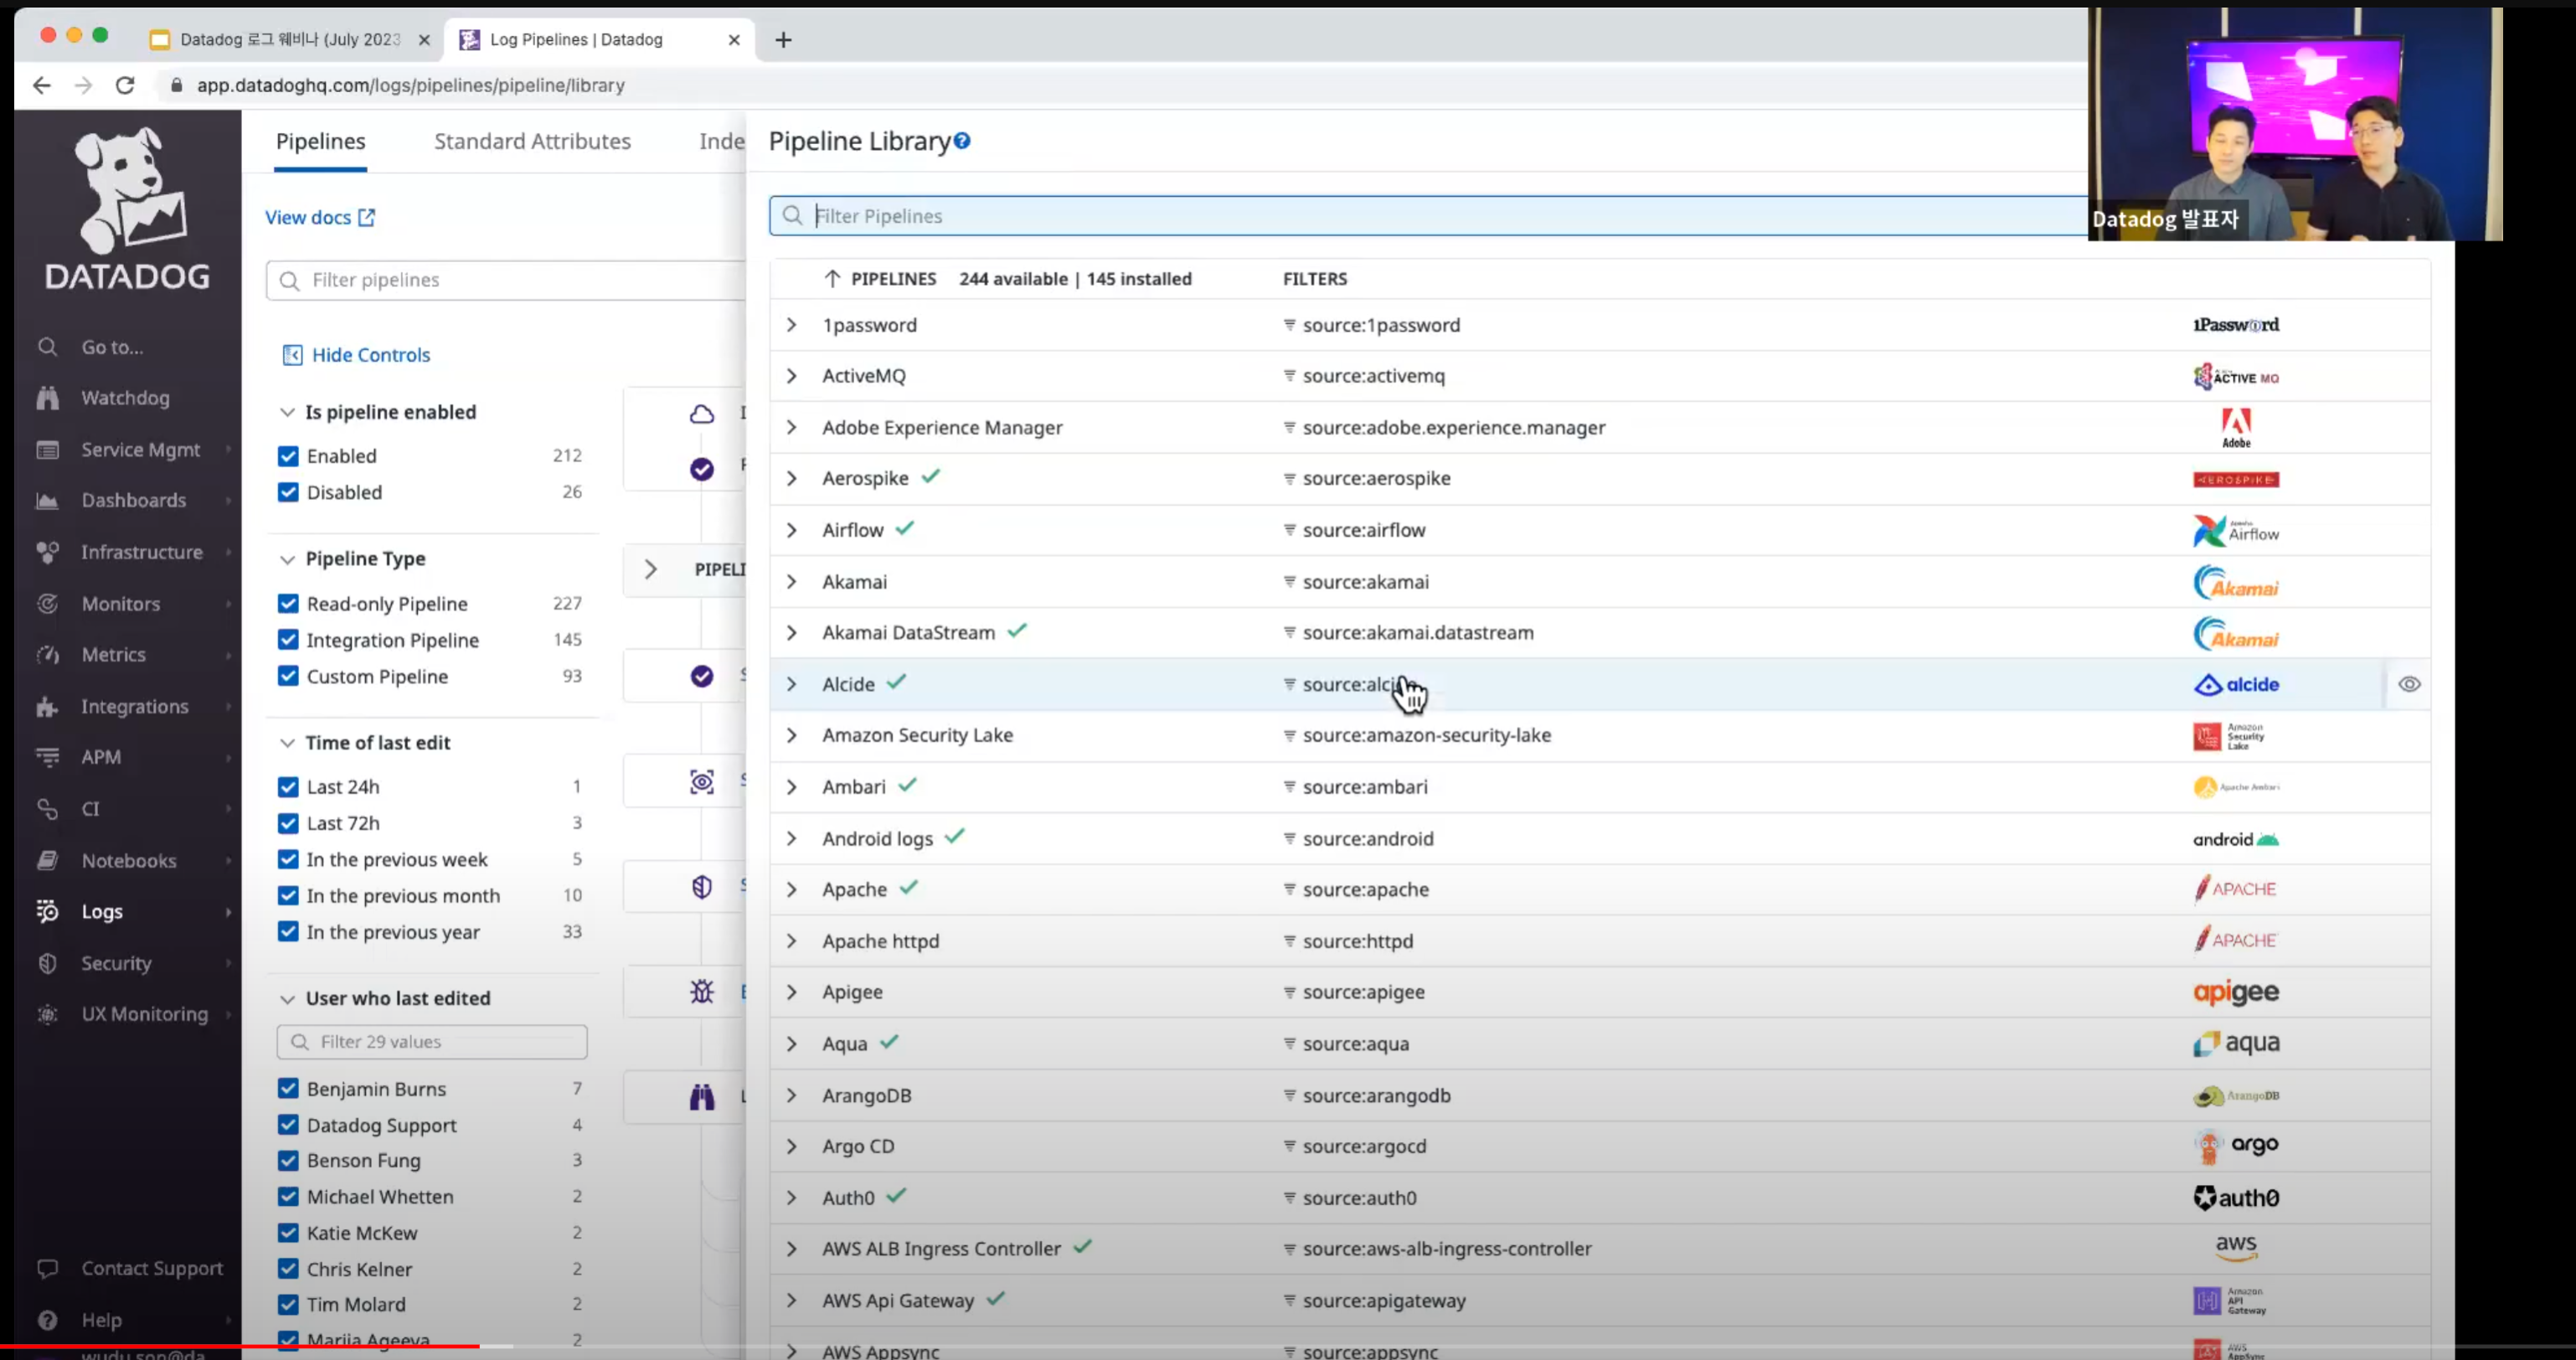Toggle In the previous month checkbox
The image size is (2576, 1360).
pyautogui.click(x=288, y=896)
